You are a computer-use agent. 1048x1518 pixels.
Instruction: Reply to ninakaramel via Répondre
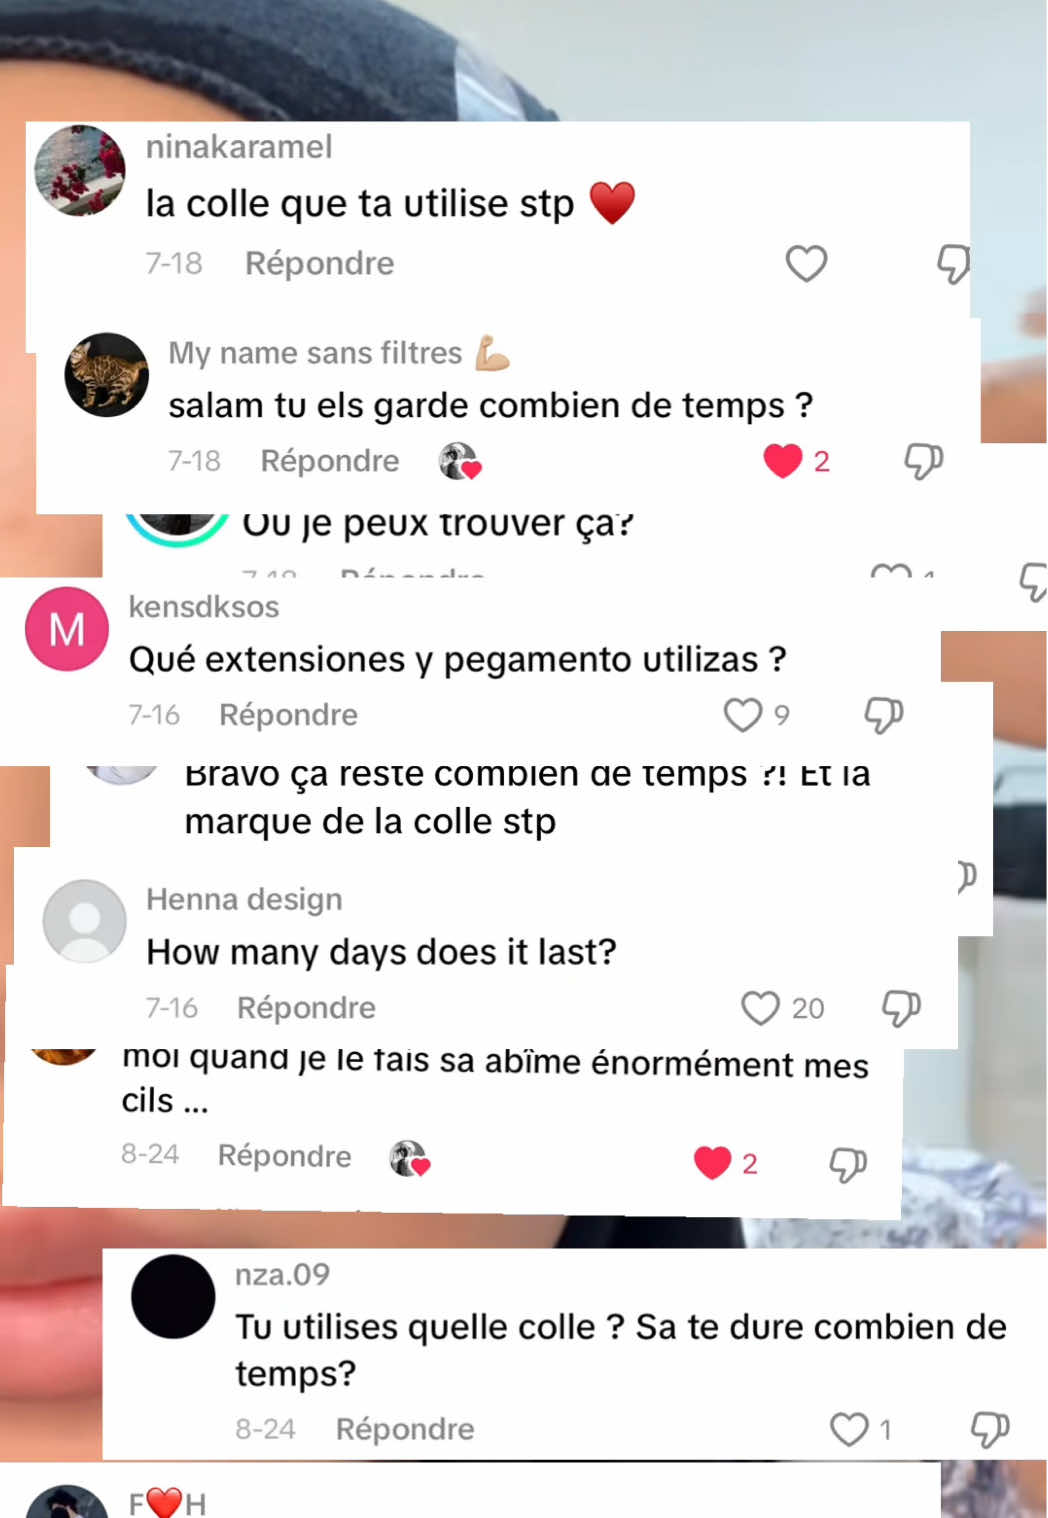pyautogui.click(x=320, y=264)
